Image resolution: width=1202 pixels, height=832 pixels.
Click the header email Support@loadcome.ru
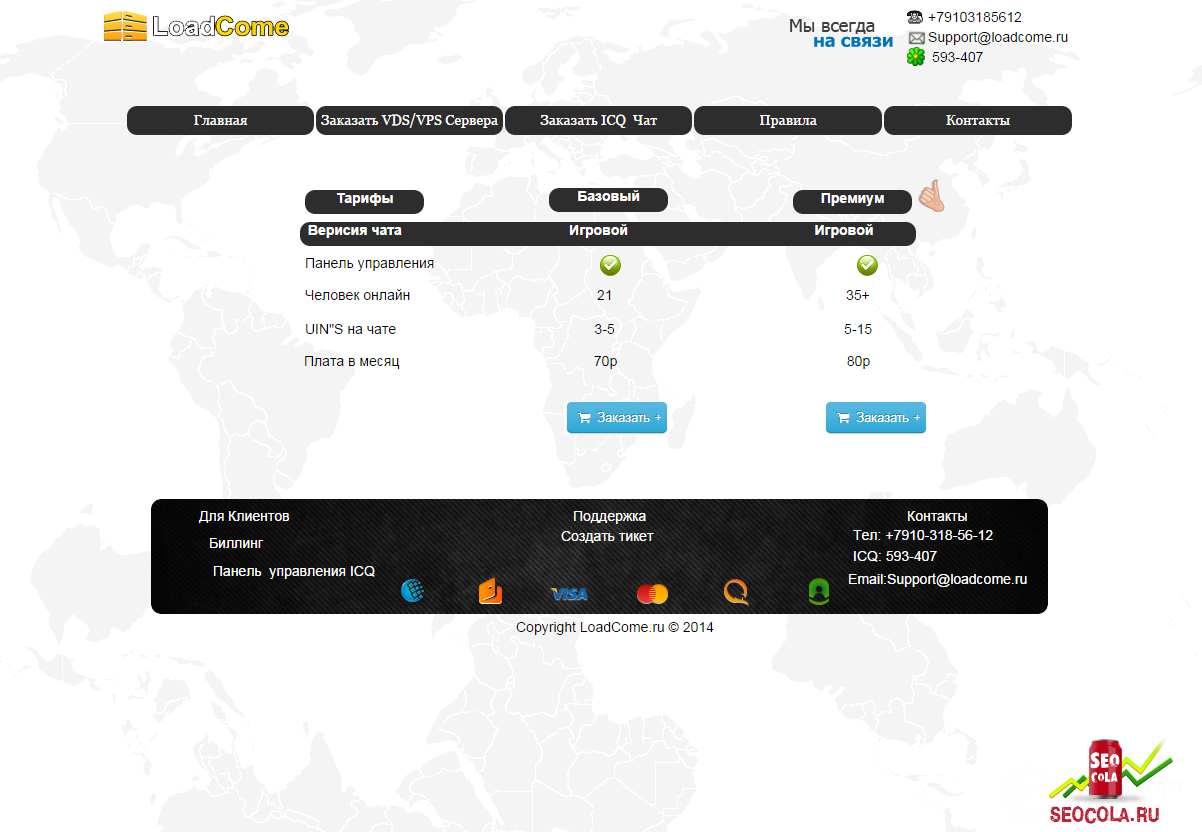998,37
